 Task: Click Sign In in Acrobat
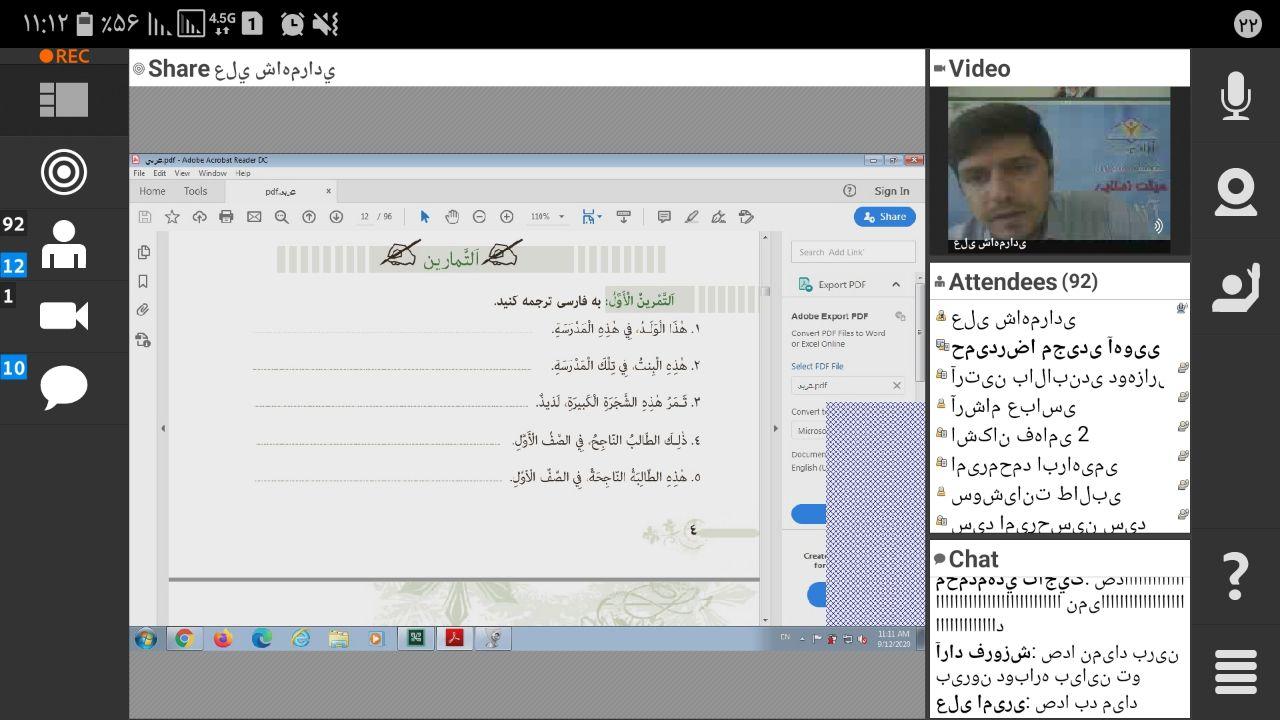point(892,191)
